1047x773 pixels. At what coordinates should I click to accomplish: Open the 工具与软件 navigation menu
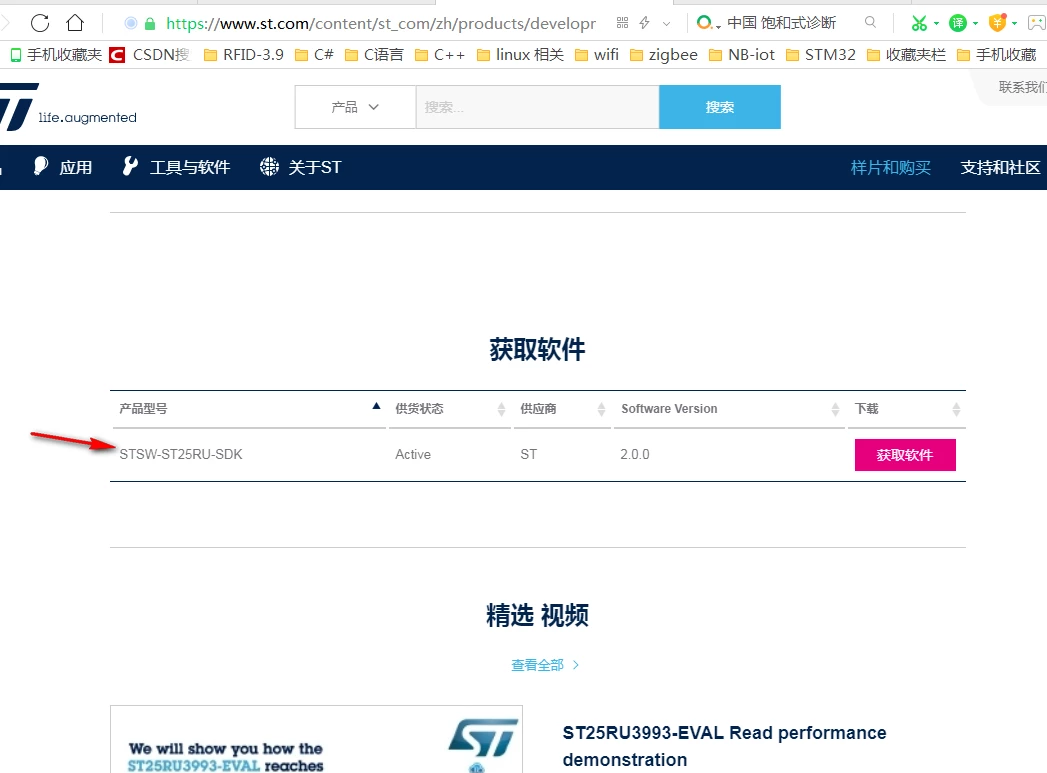(x=176, y=167)
